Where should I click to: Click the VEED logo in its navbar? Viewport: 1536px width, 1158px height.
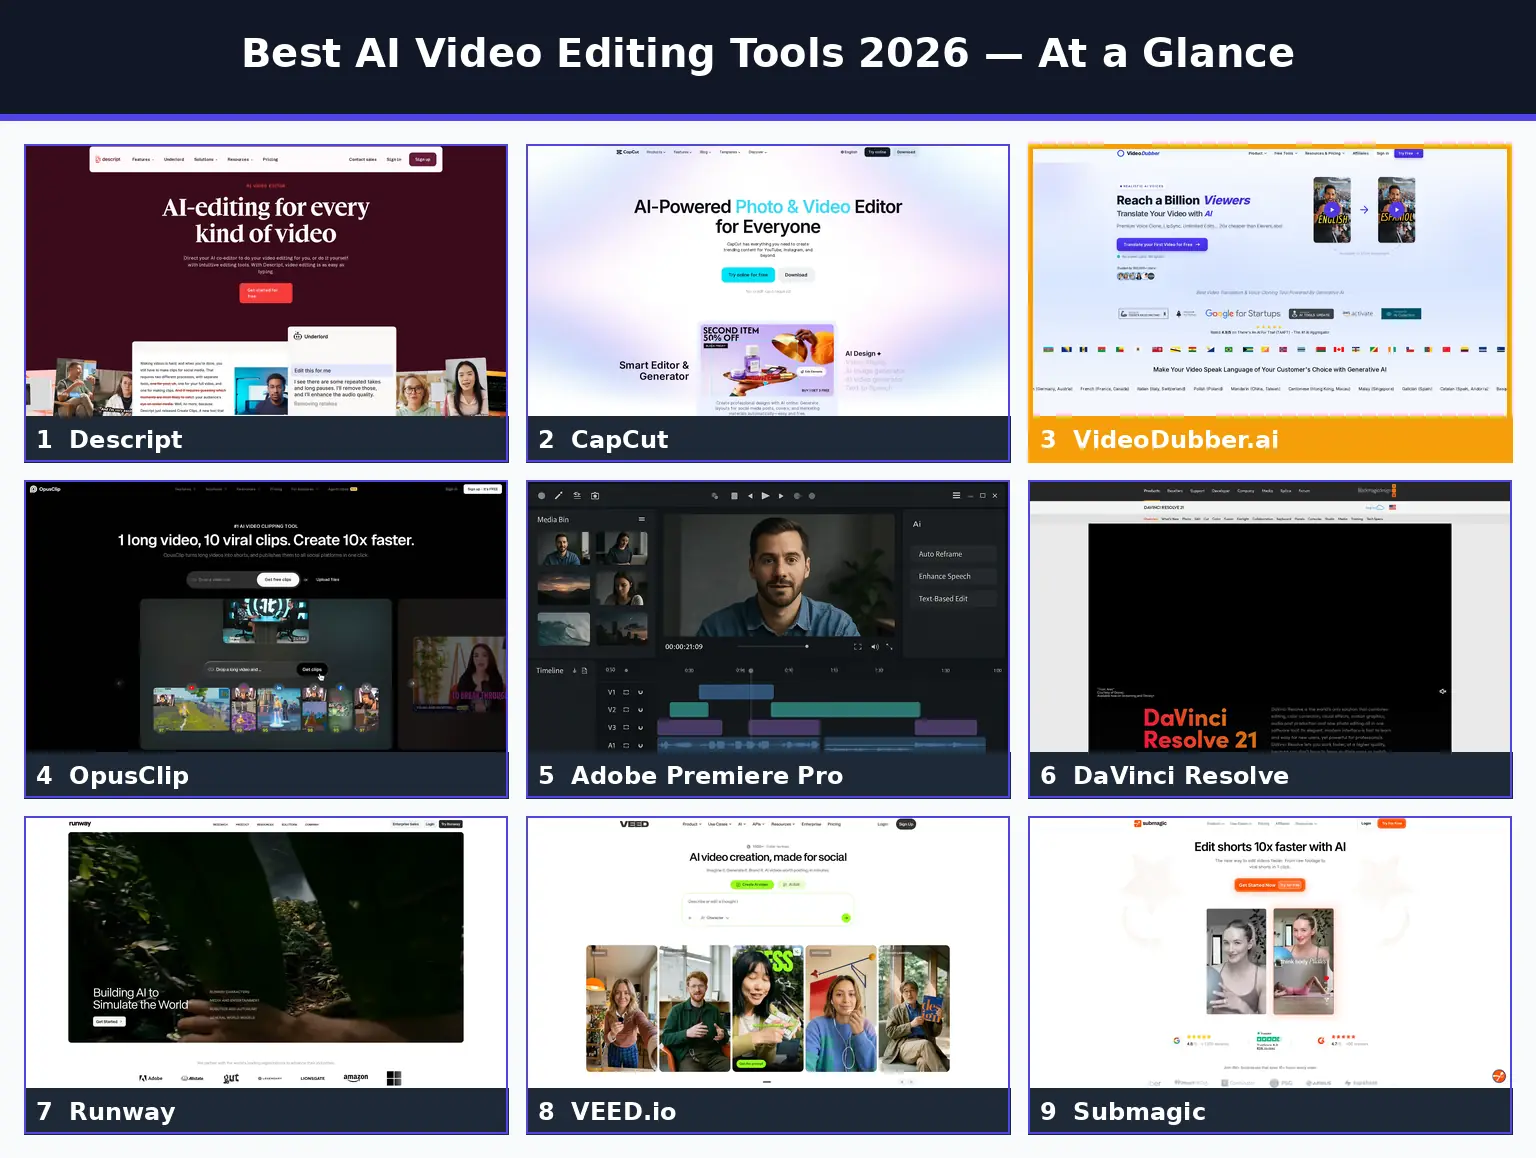[634, 824]
